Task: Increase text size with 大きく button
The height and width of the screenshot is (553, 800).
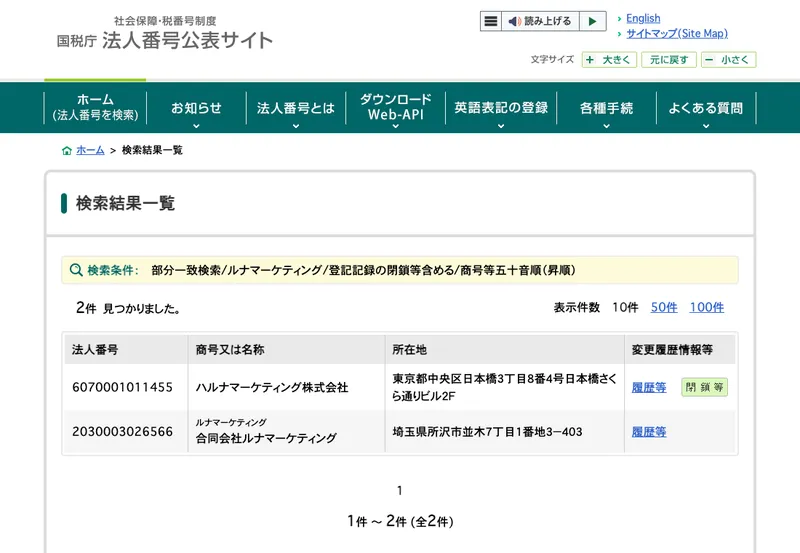Action: [609, 60]
